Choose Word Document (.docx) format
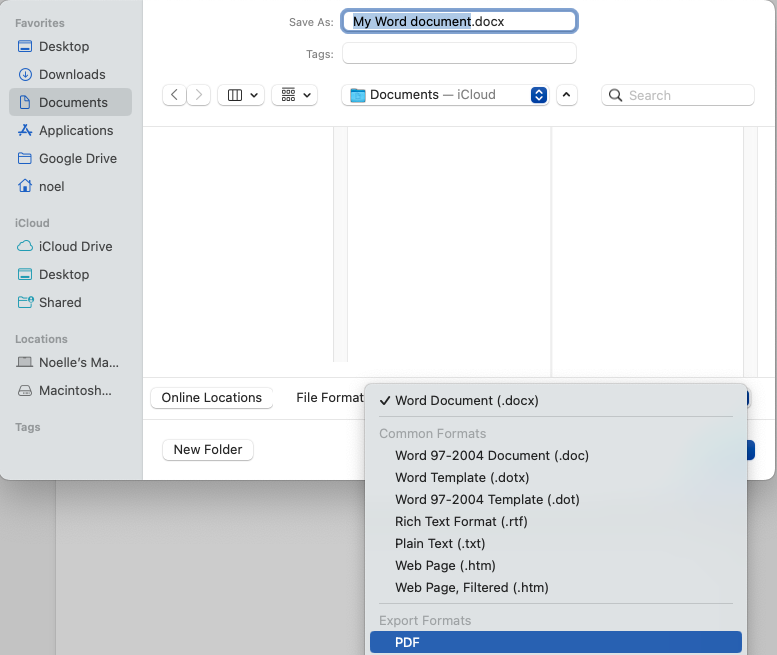The height and width of the screenshot is (655, 777). click(x=556, y=400)
